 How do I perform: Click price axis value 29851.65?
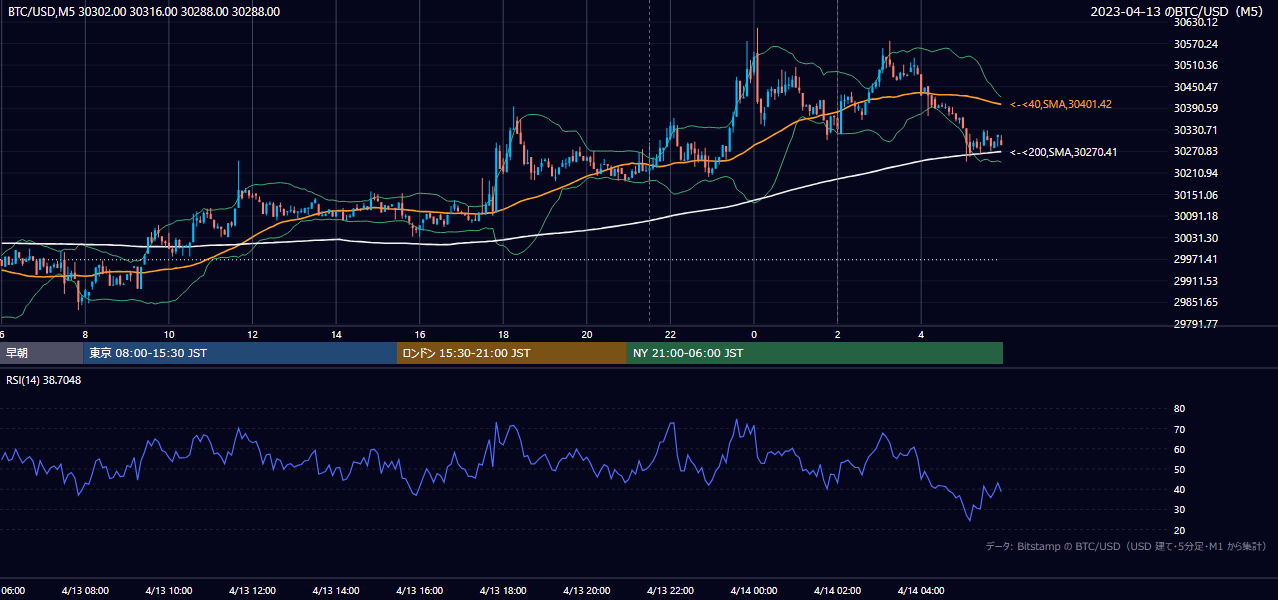tap(1196, 302)
